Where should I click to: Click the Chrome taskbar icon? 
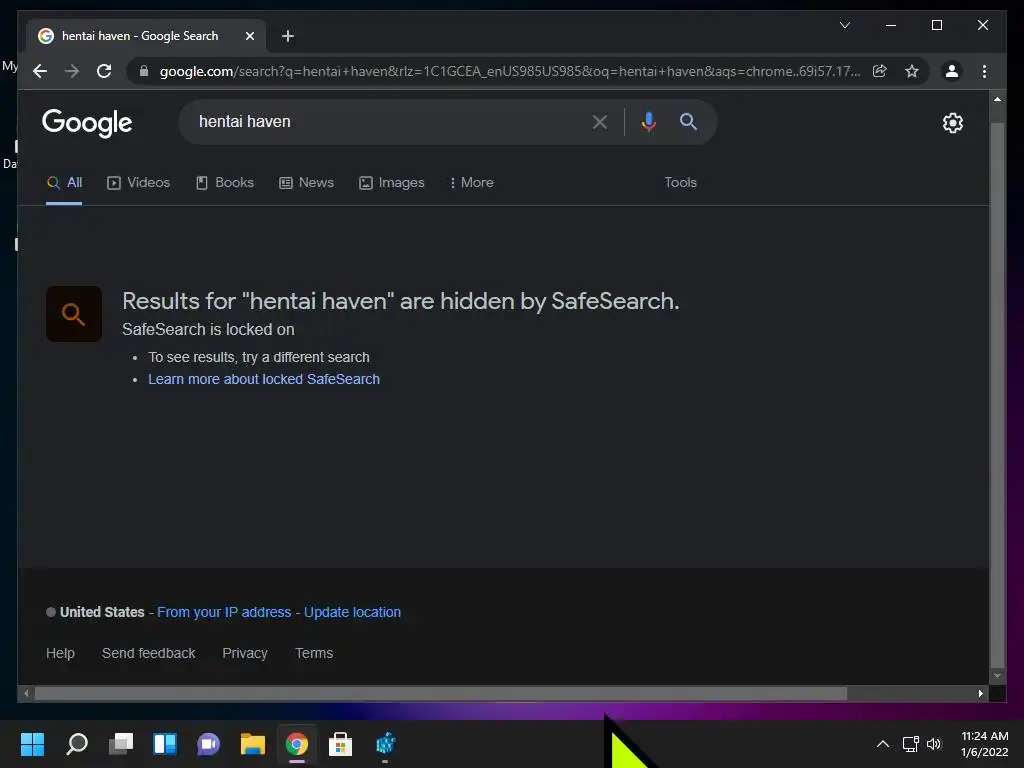pos(296,744)
